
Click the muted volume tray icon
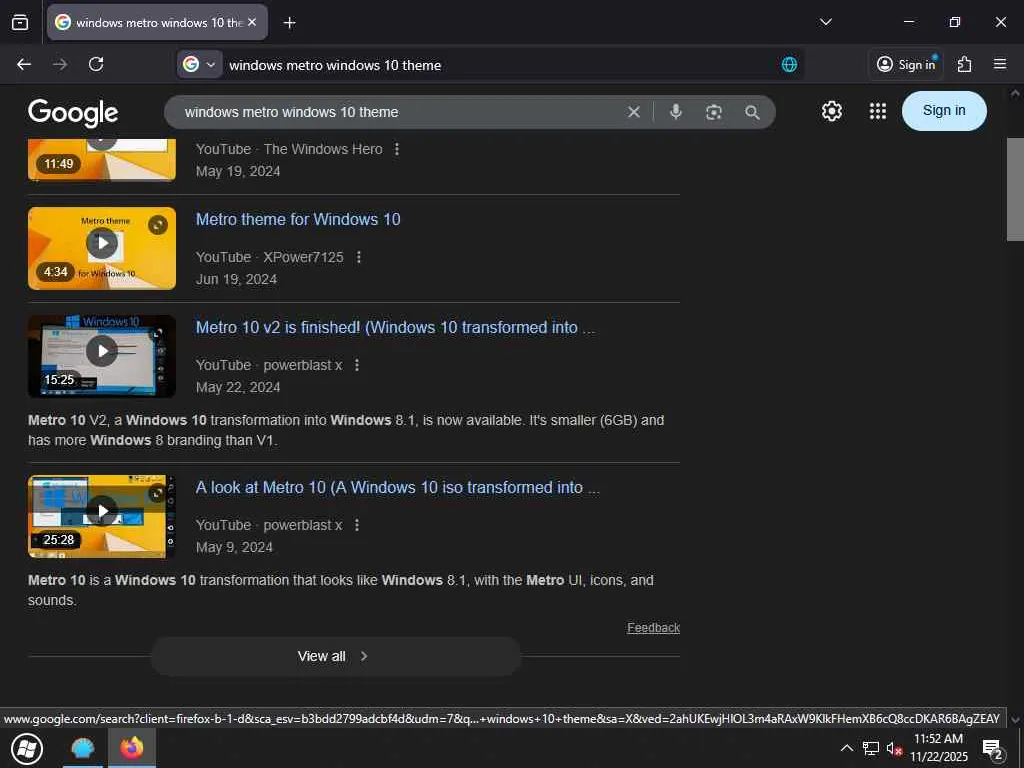point(895,749)
